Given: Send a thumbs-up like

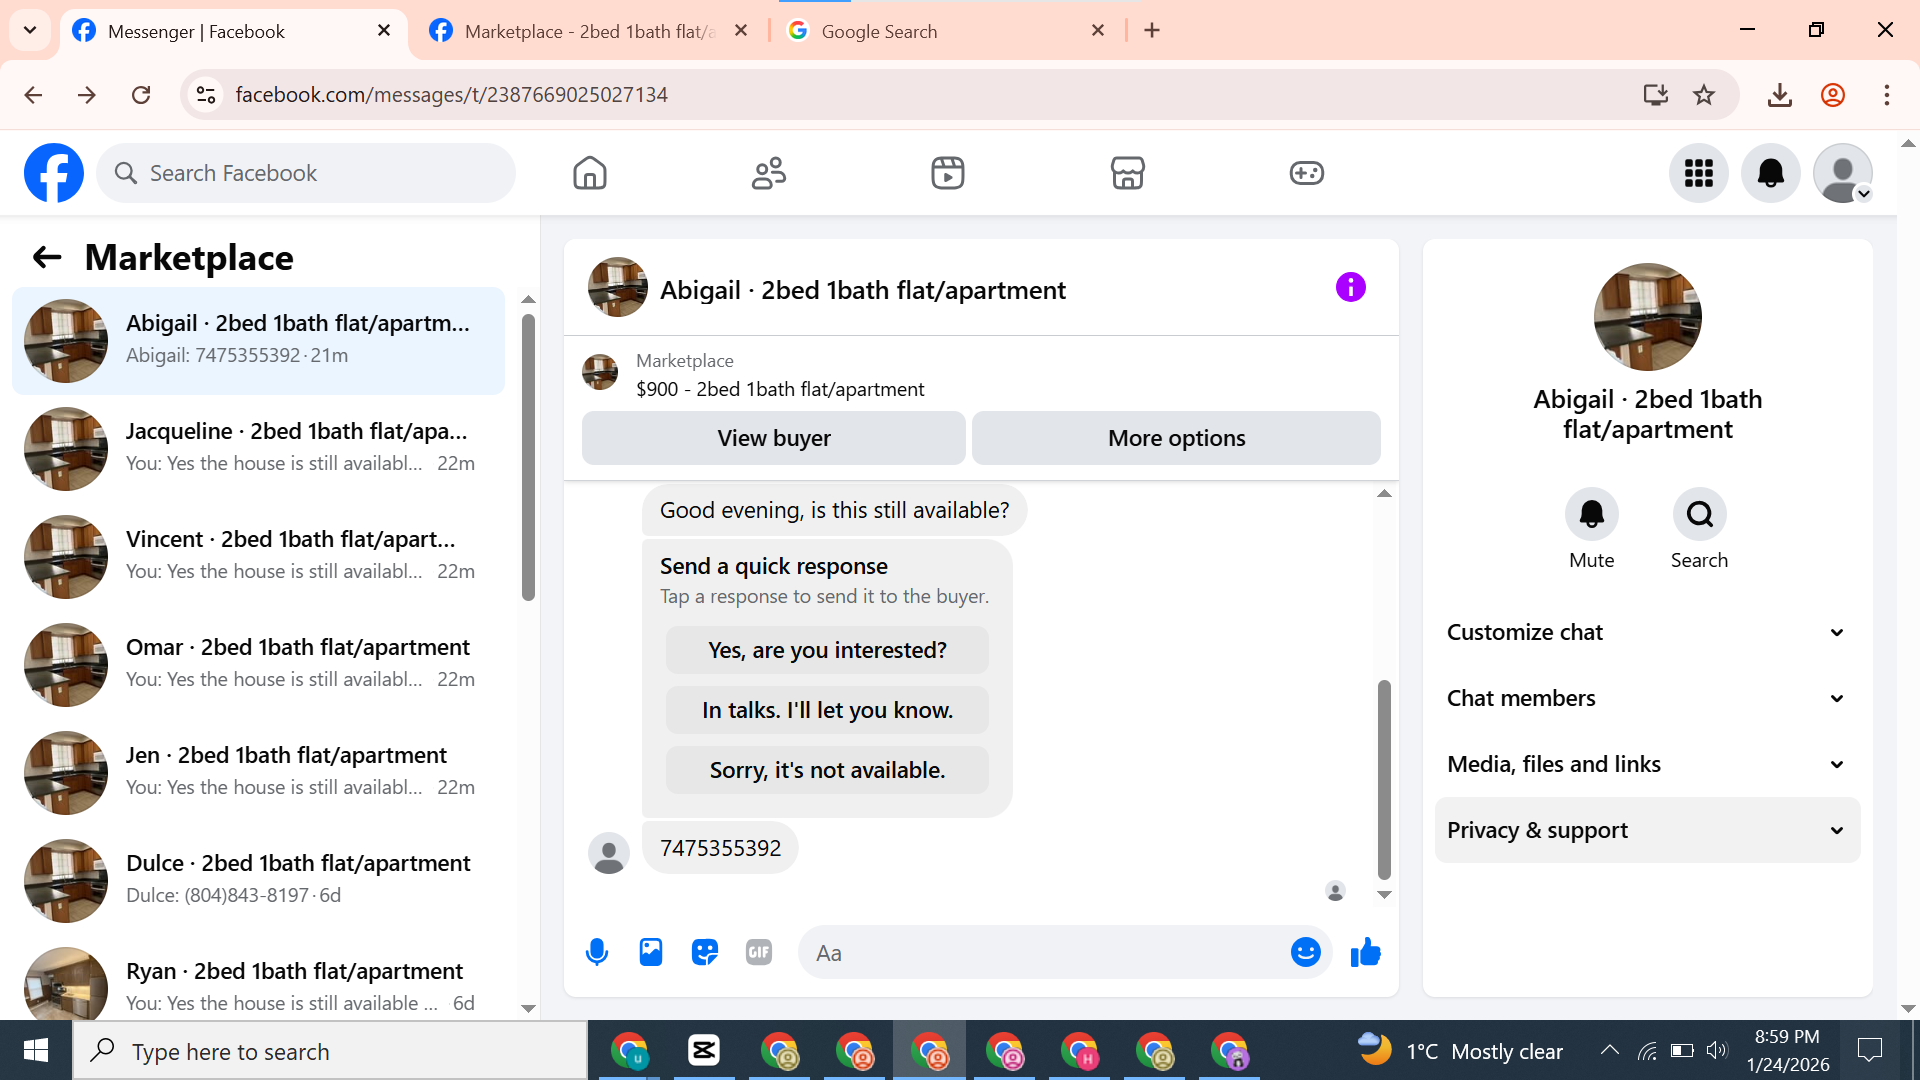Looking at the screenshot, I should click(1365, 952).
